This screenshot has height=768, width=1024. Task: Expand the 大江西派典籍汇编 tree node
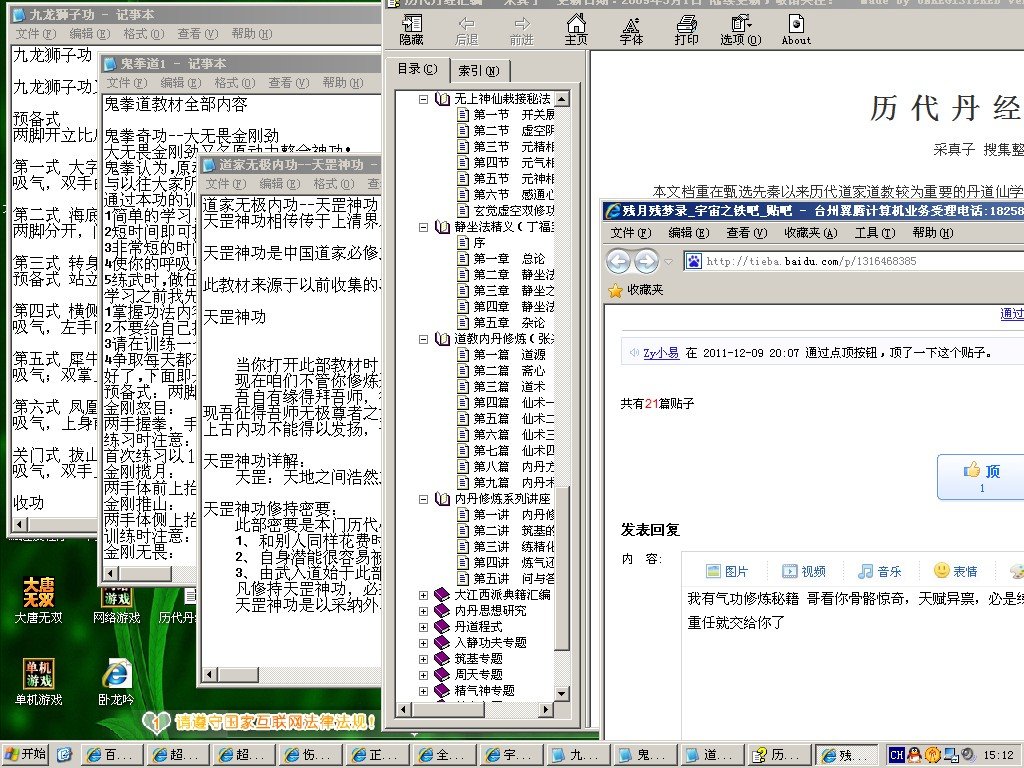click(423, 595)
